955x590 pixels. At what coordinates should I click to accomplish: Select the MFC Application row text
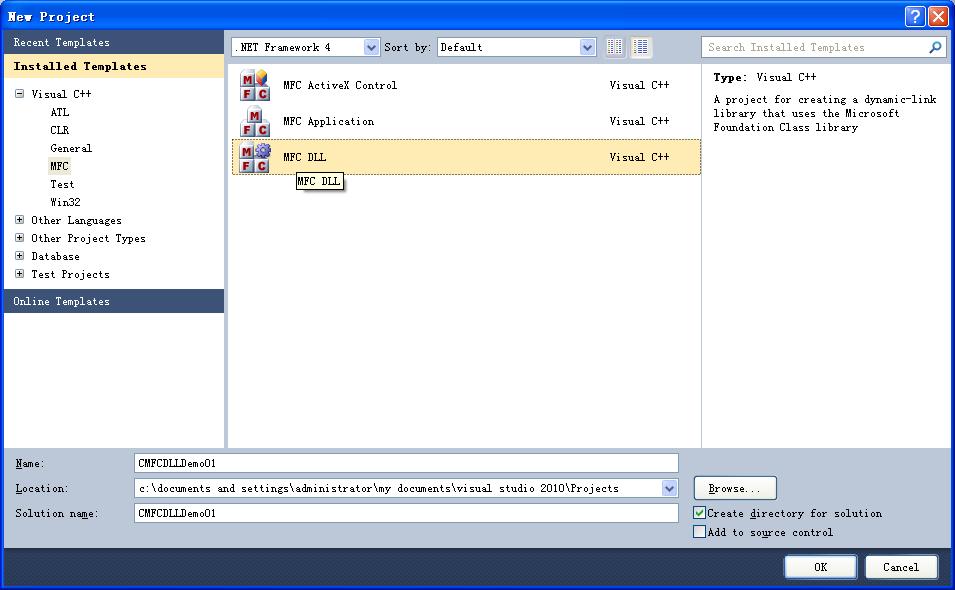click(328, 121)
